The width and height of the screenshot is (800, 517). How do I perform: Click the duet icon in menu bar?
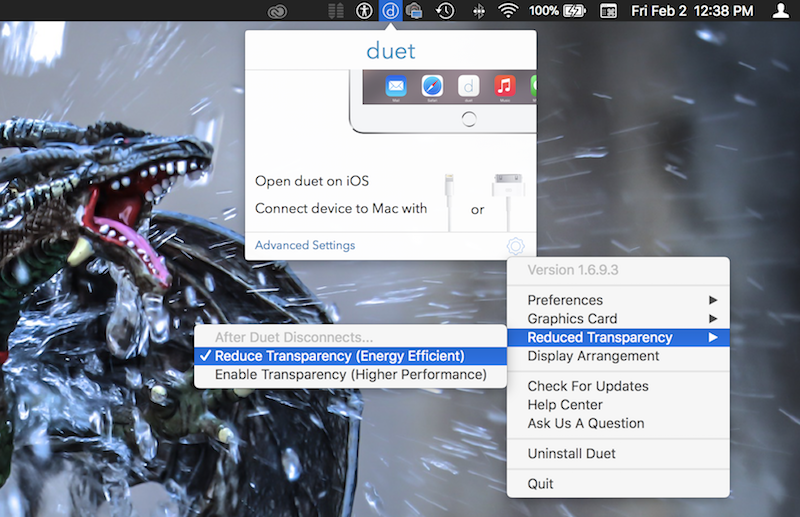point(390,11)
